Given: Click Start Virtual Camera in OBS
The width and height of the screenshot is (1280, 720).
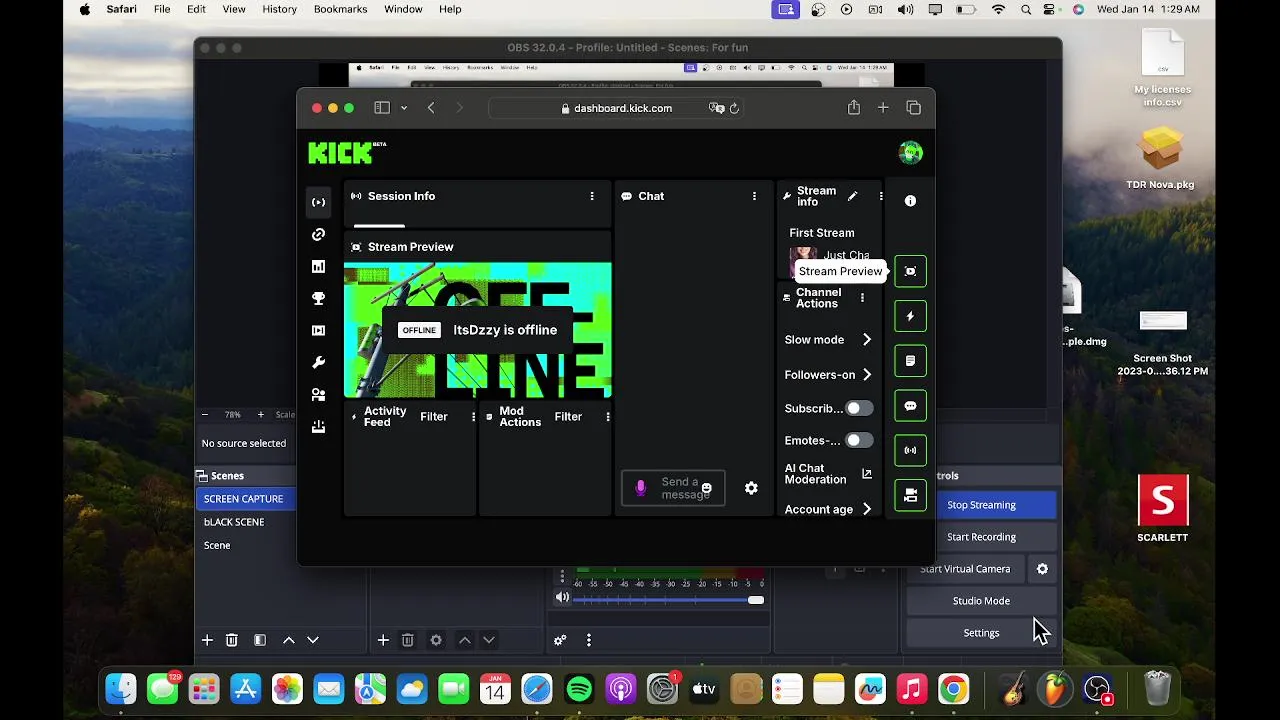Looking at the screenshot, I should [965, 569].
